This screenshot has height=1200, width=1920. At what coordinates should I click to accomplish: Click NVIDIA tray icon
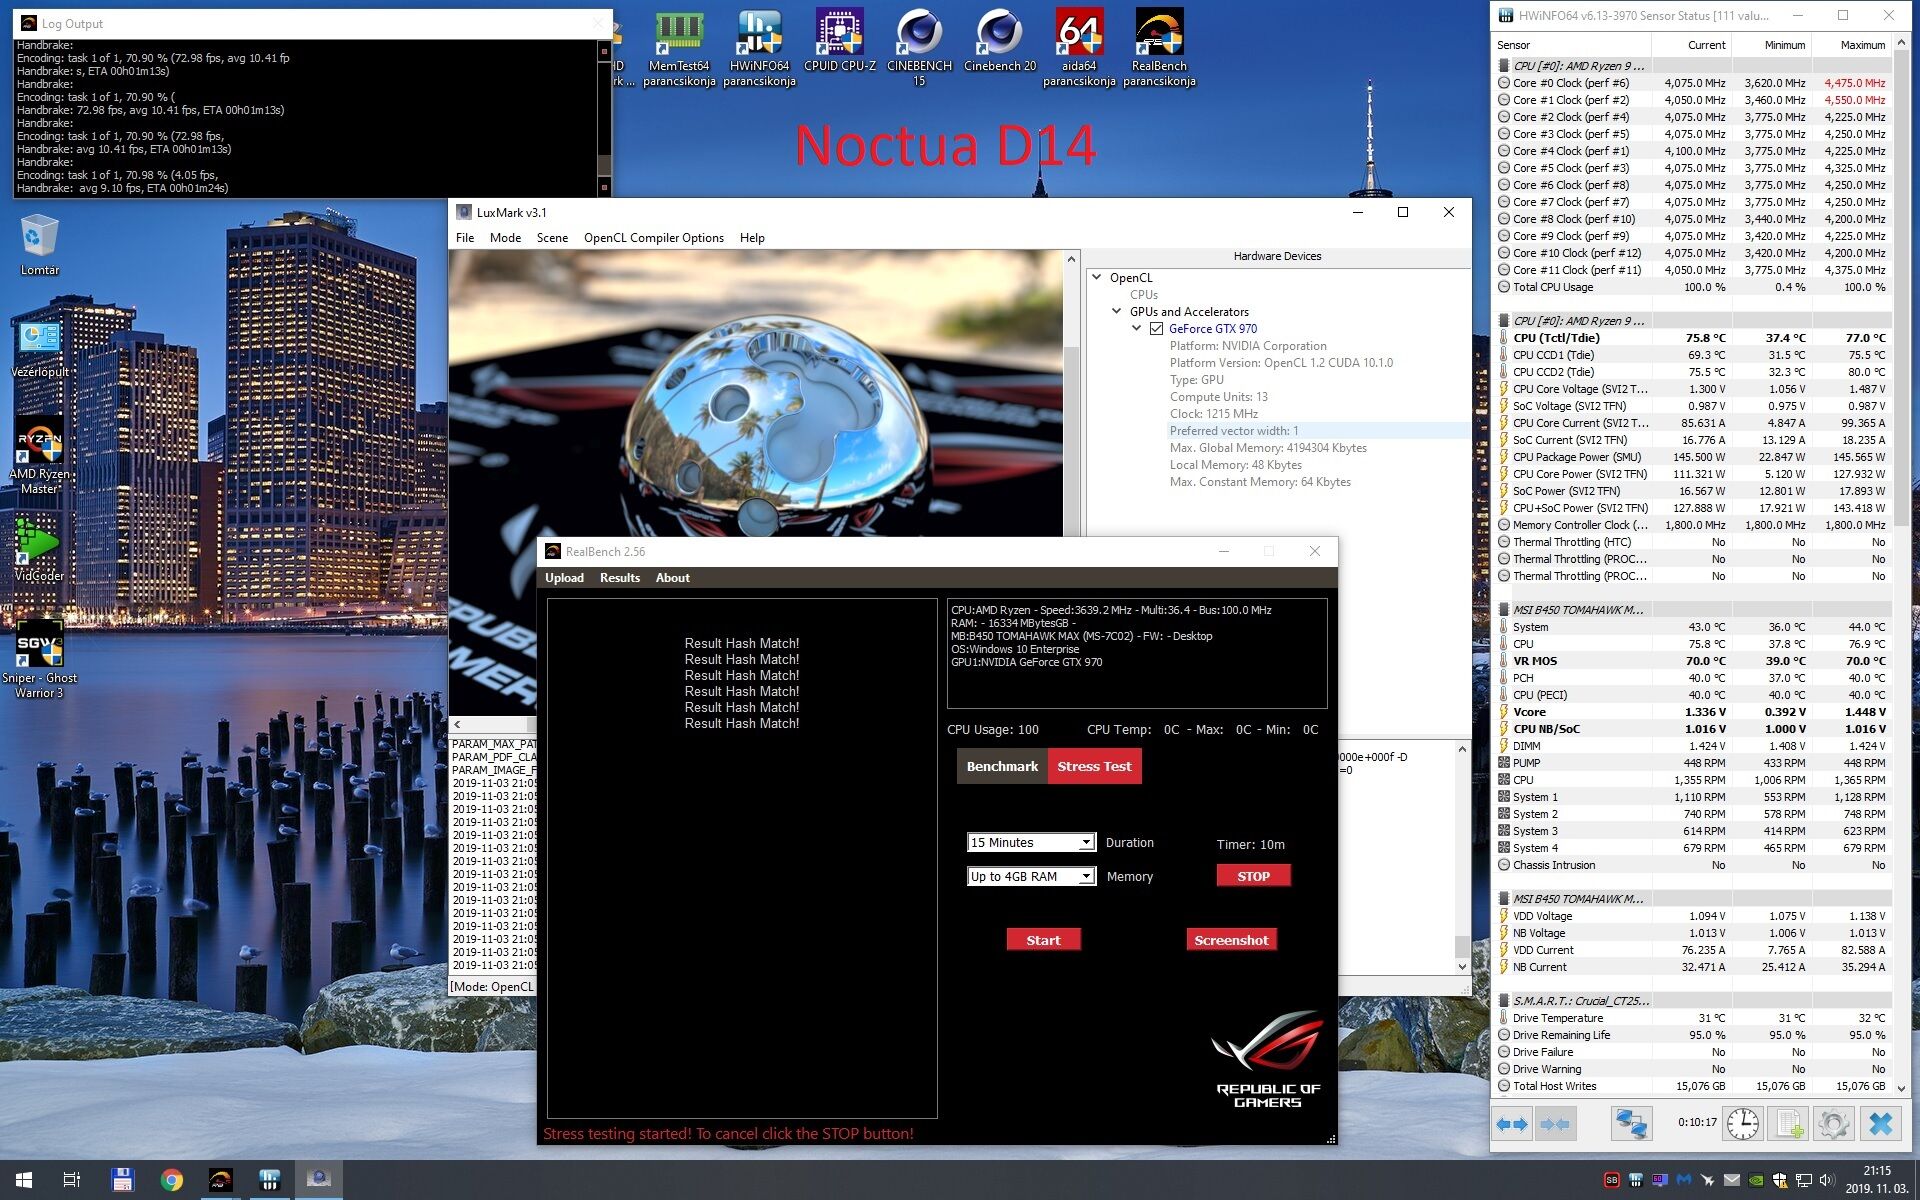(1756, 1180)
